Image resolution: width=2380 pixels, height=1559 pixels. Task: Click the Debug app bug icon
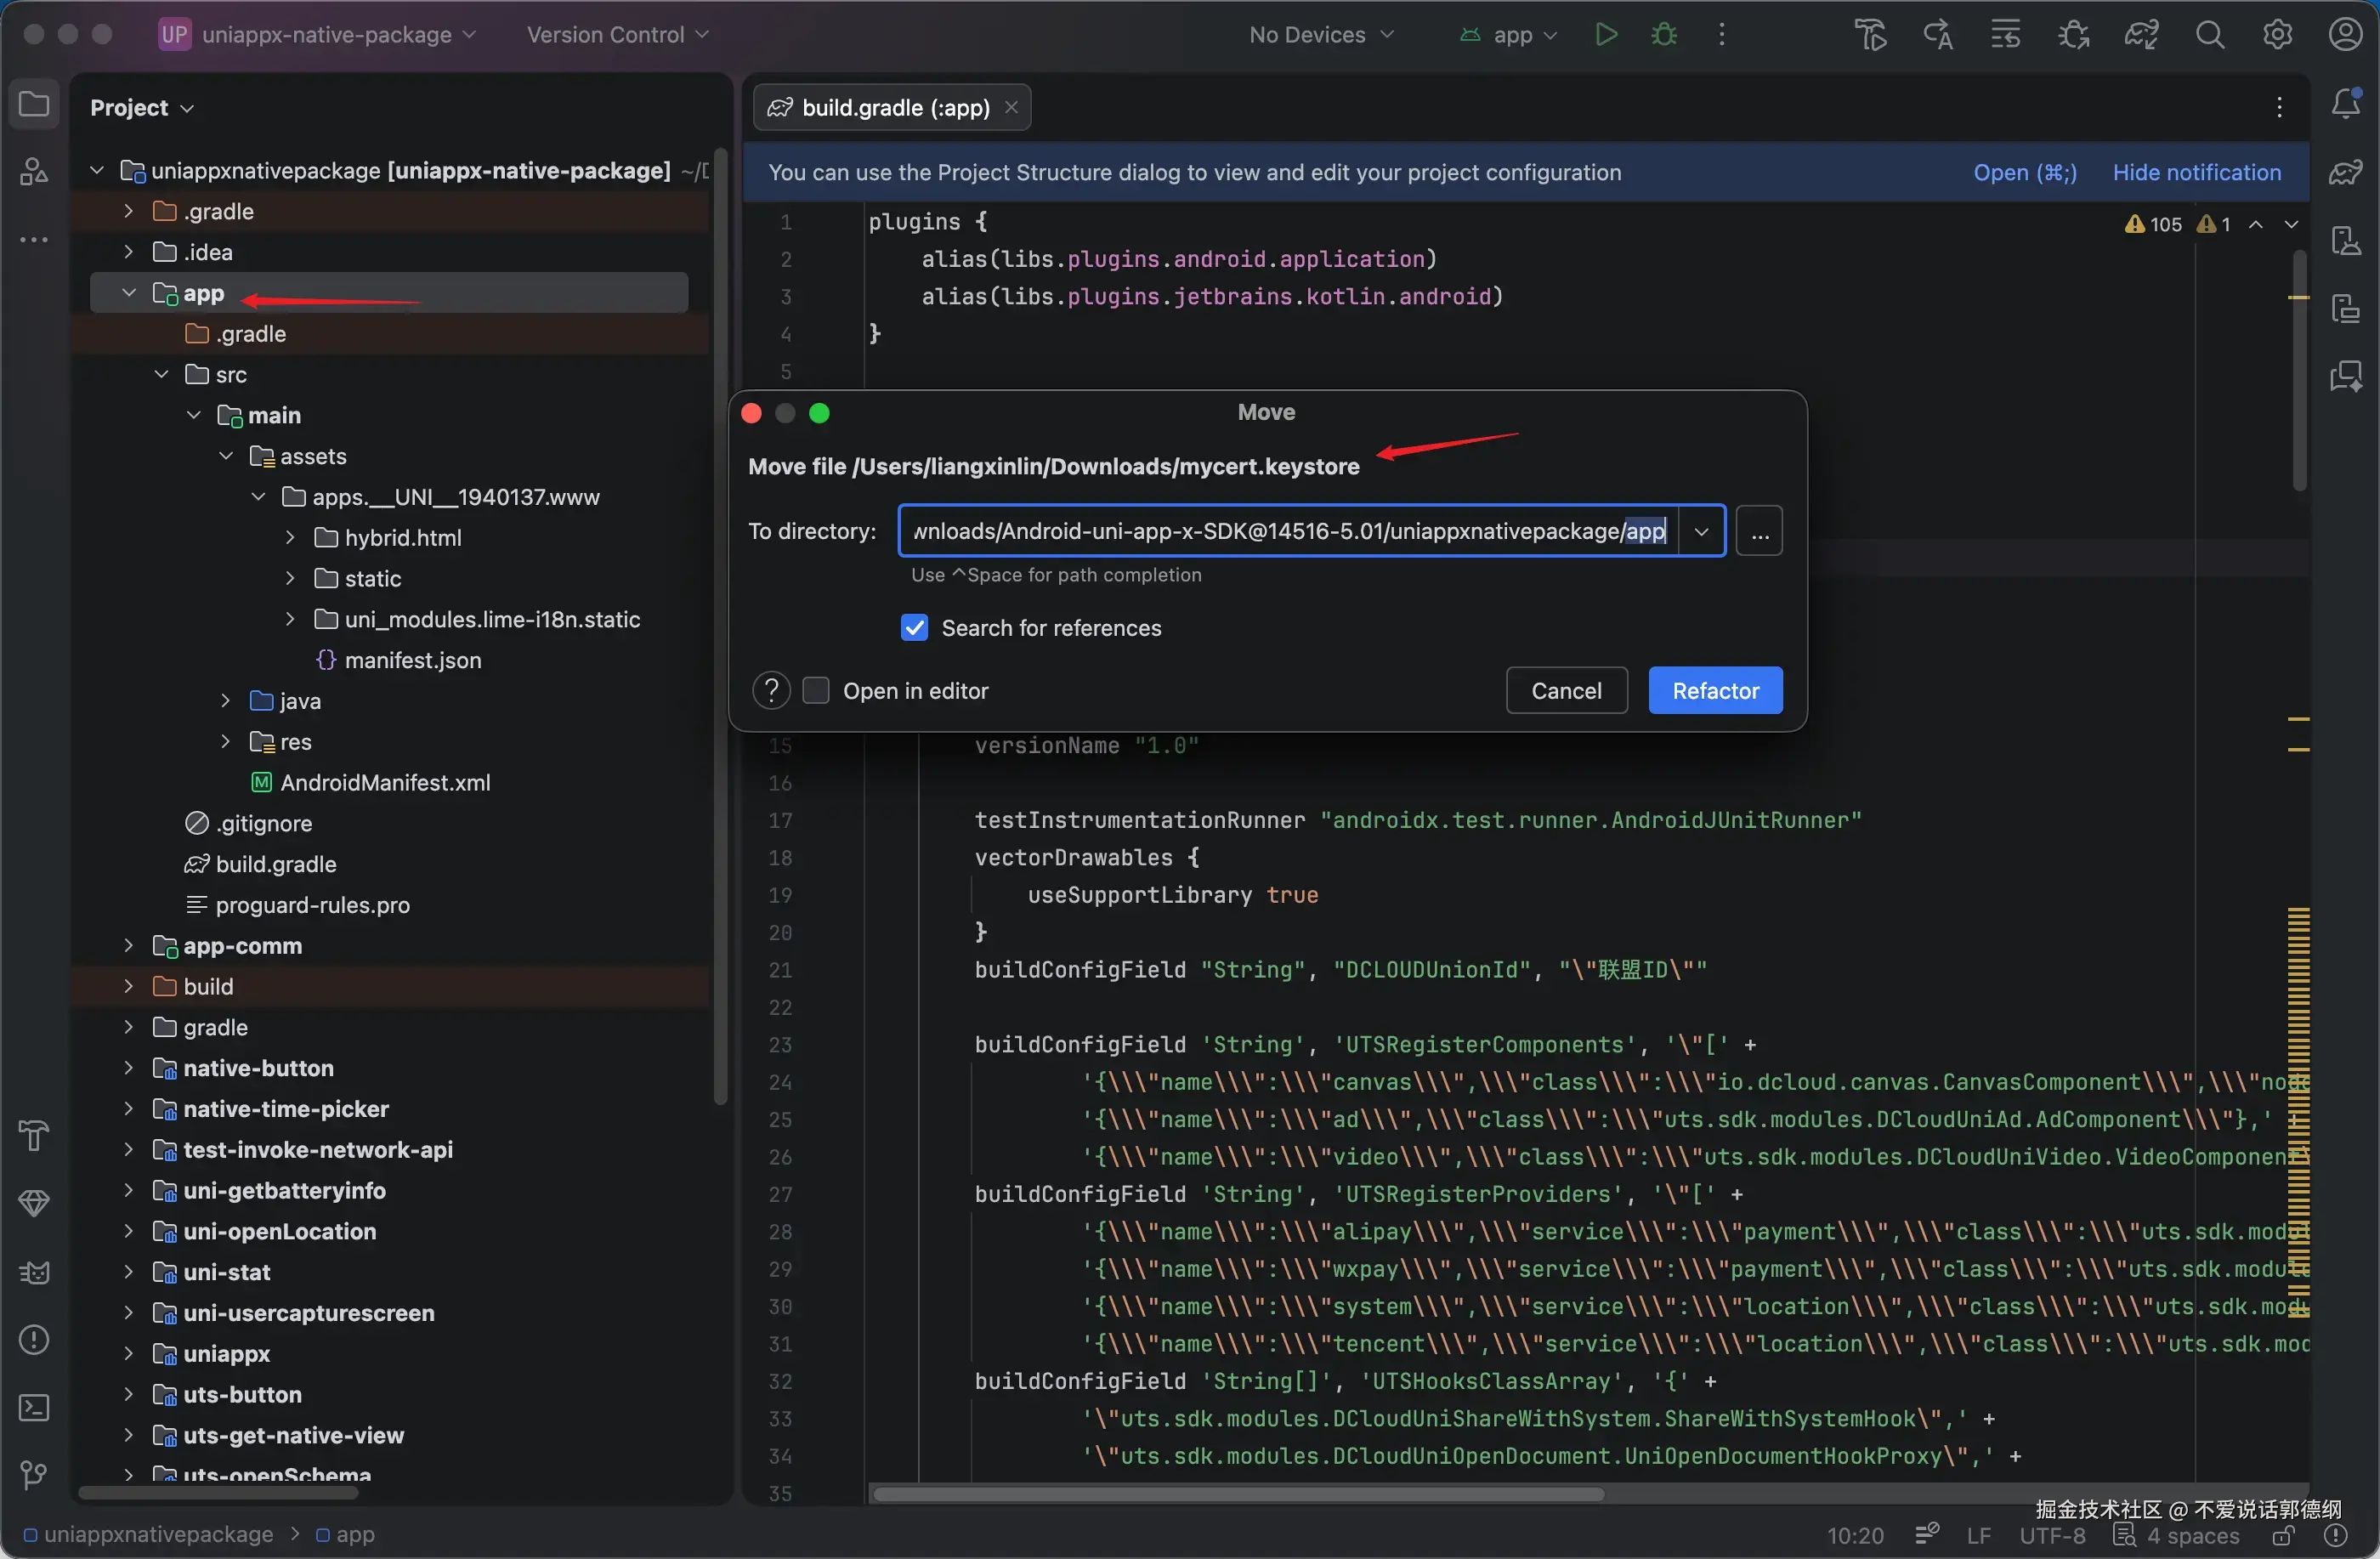pyautogui.click(x=1664, y=35)
